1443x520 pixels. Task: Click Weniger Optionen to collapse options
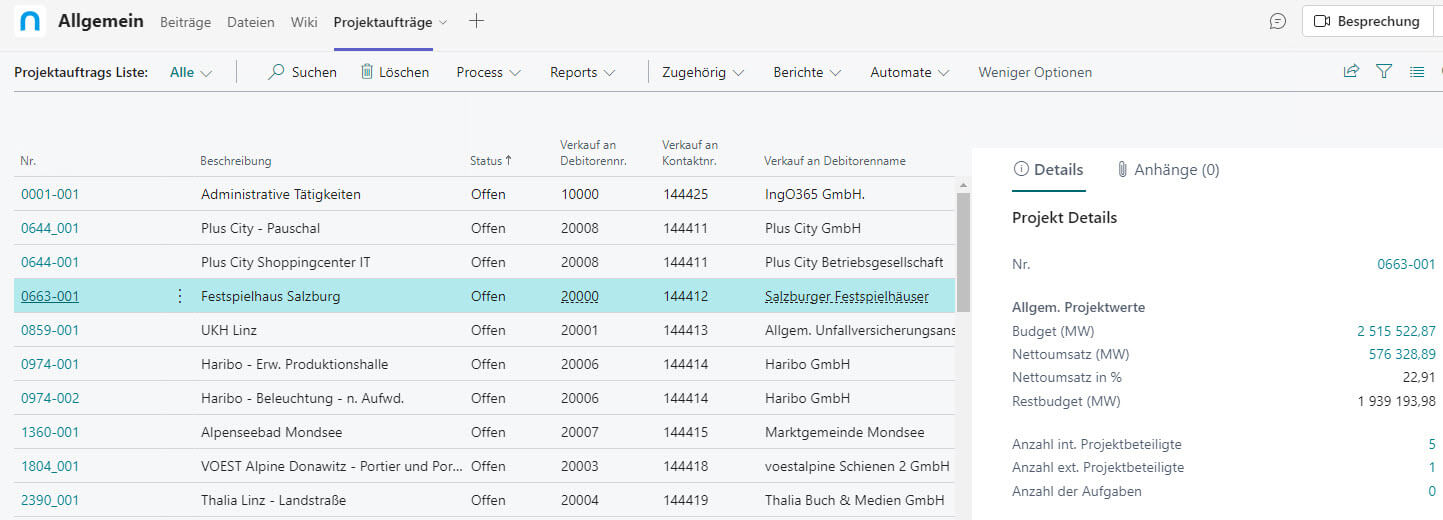(1035, 72)
